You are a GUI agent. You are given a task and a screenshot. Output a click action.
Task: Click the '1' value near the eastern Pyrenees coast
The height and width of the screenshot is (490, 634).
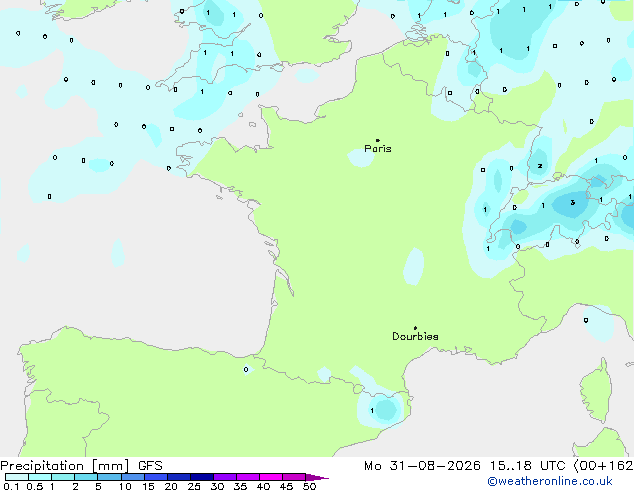(x=372, y=410)
